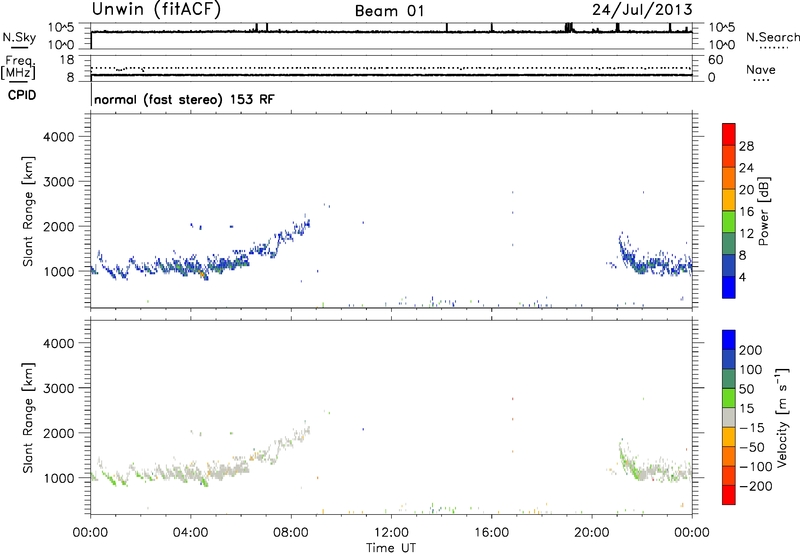Click the 'Power [dB]' colorbar label

(763, 211)
